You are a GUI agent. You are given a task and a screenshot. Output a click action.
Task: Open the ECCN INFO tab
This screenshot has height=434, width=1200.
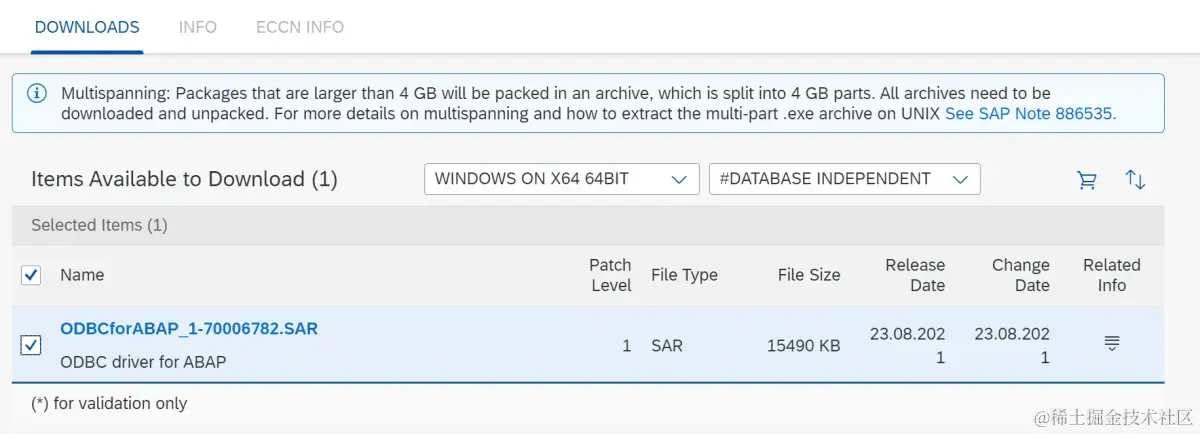point(299,27)
